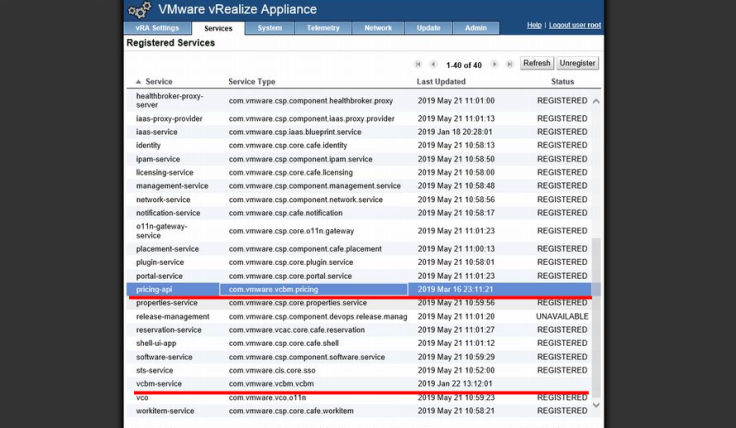Screen dimensions: 736x428
Task: Select the o11n-gateway-service row
Action: [x=359, y=231]
